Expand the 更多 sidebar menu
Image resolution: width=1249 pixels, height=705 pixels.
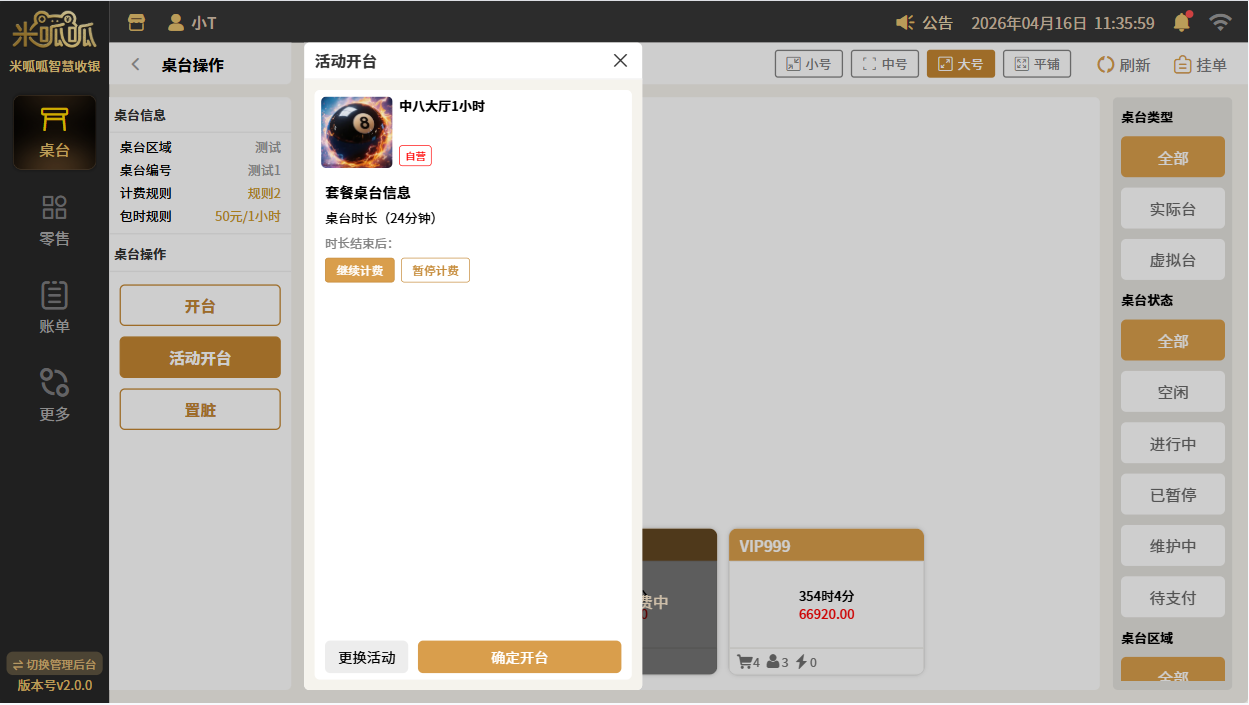tap(54, 394)
